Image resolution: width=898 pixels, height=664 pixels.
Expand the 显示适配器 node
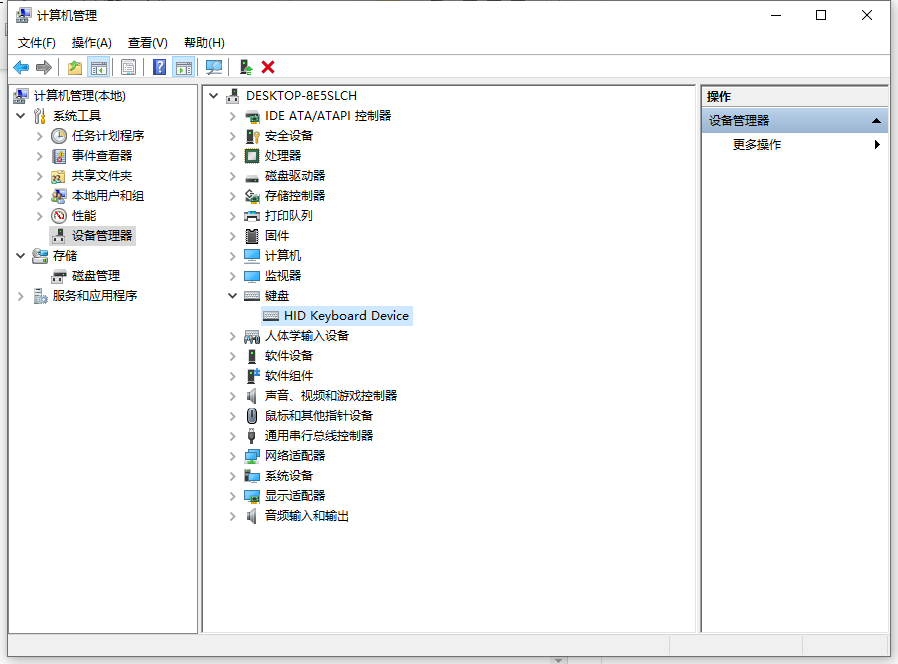tap(232, 496)
